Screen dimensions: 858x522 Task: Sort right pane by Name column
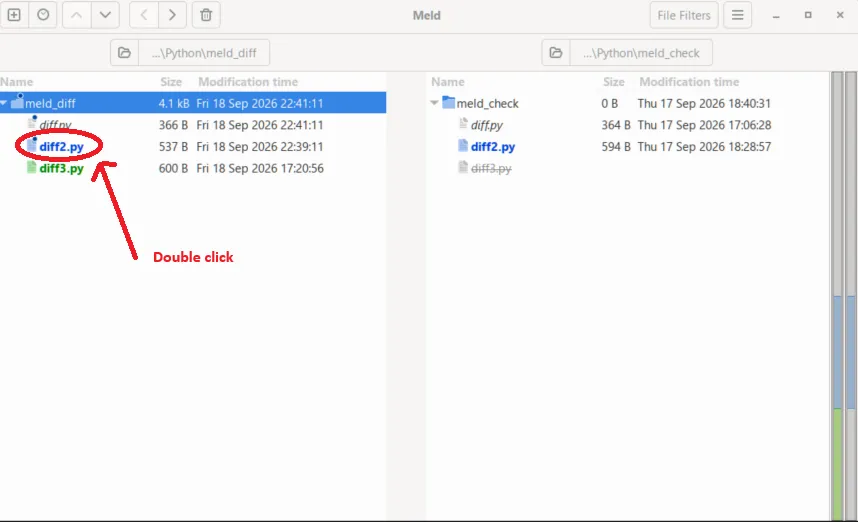(448, 82)
